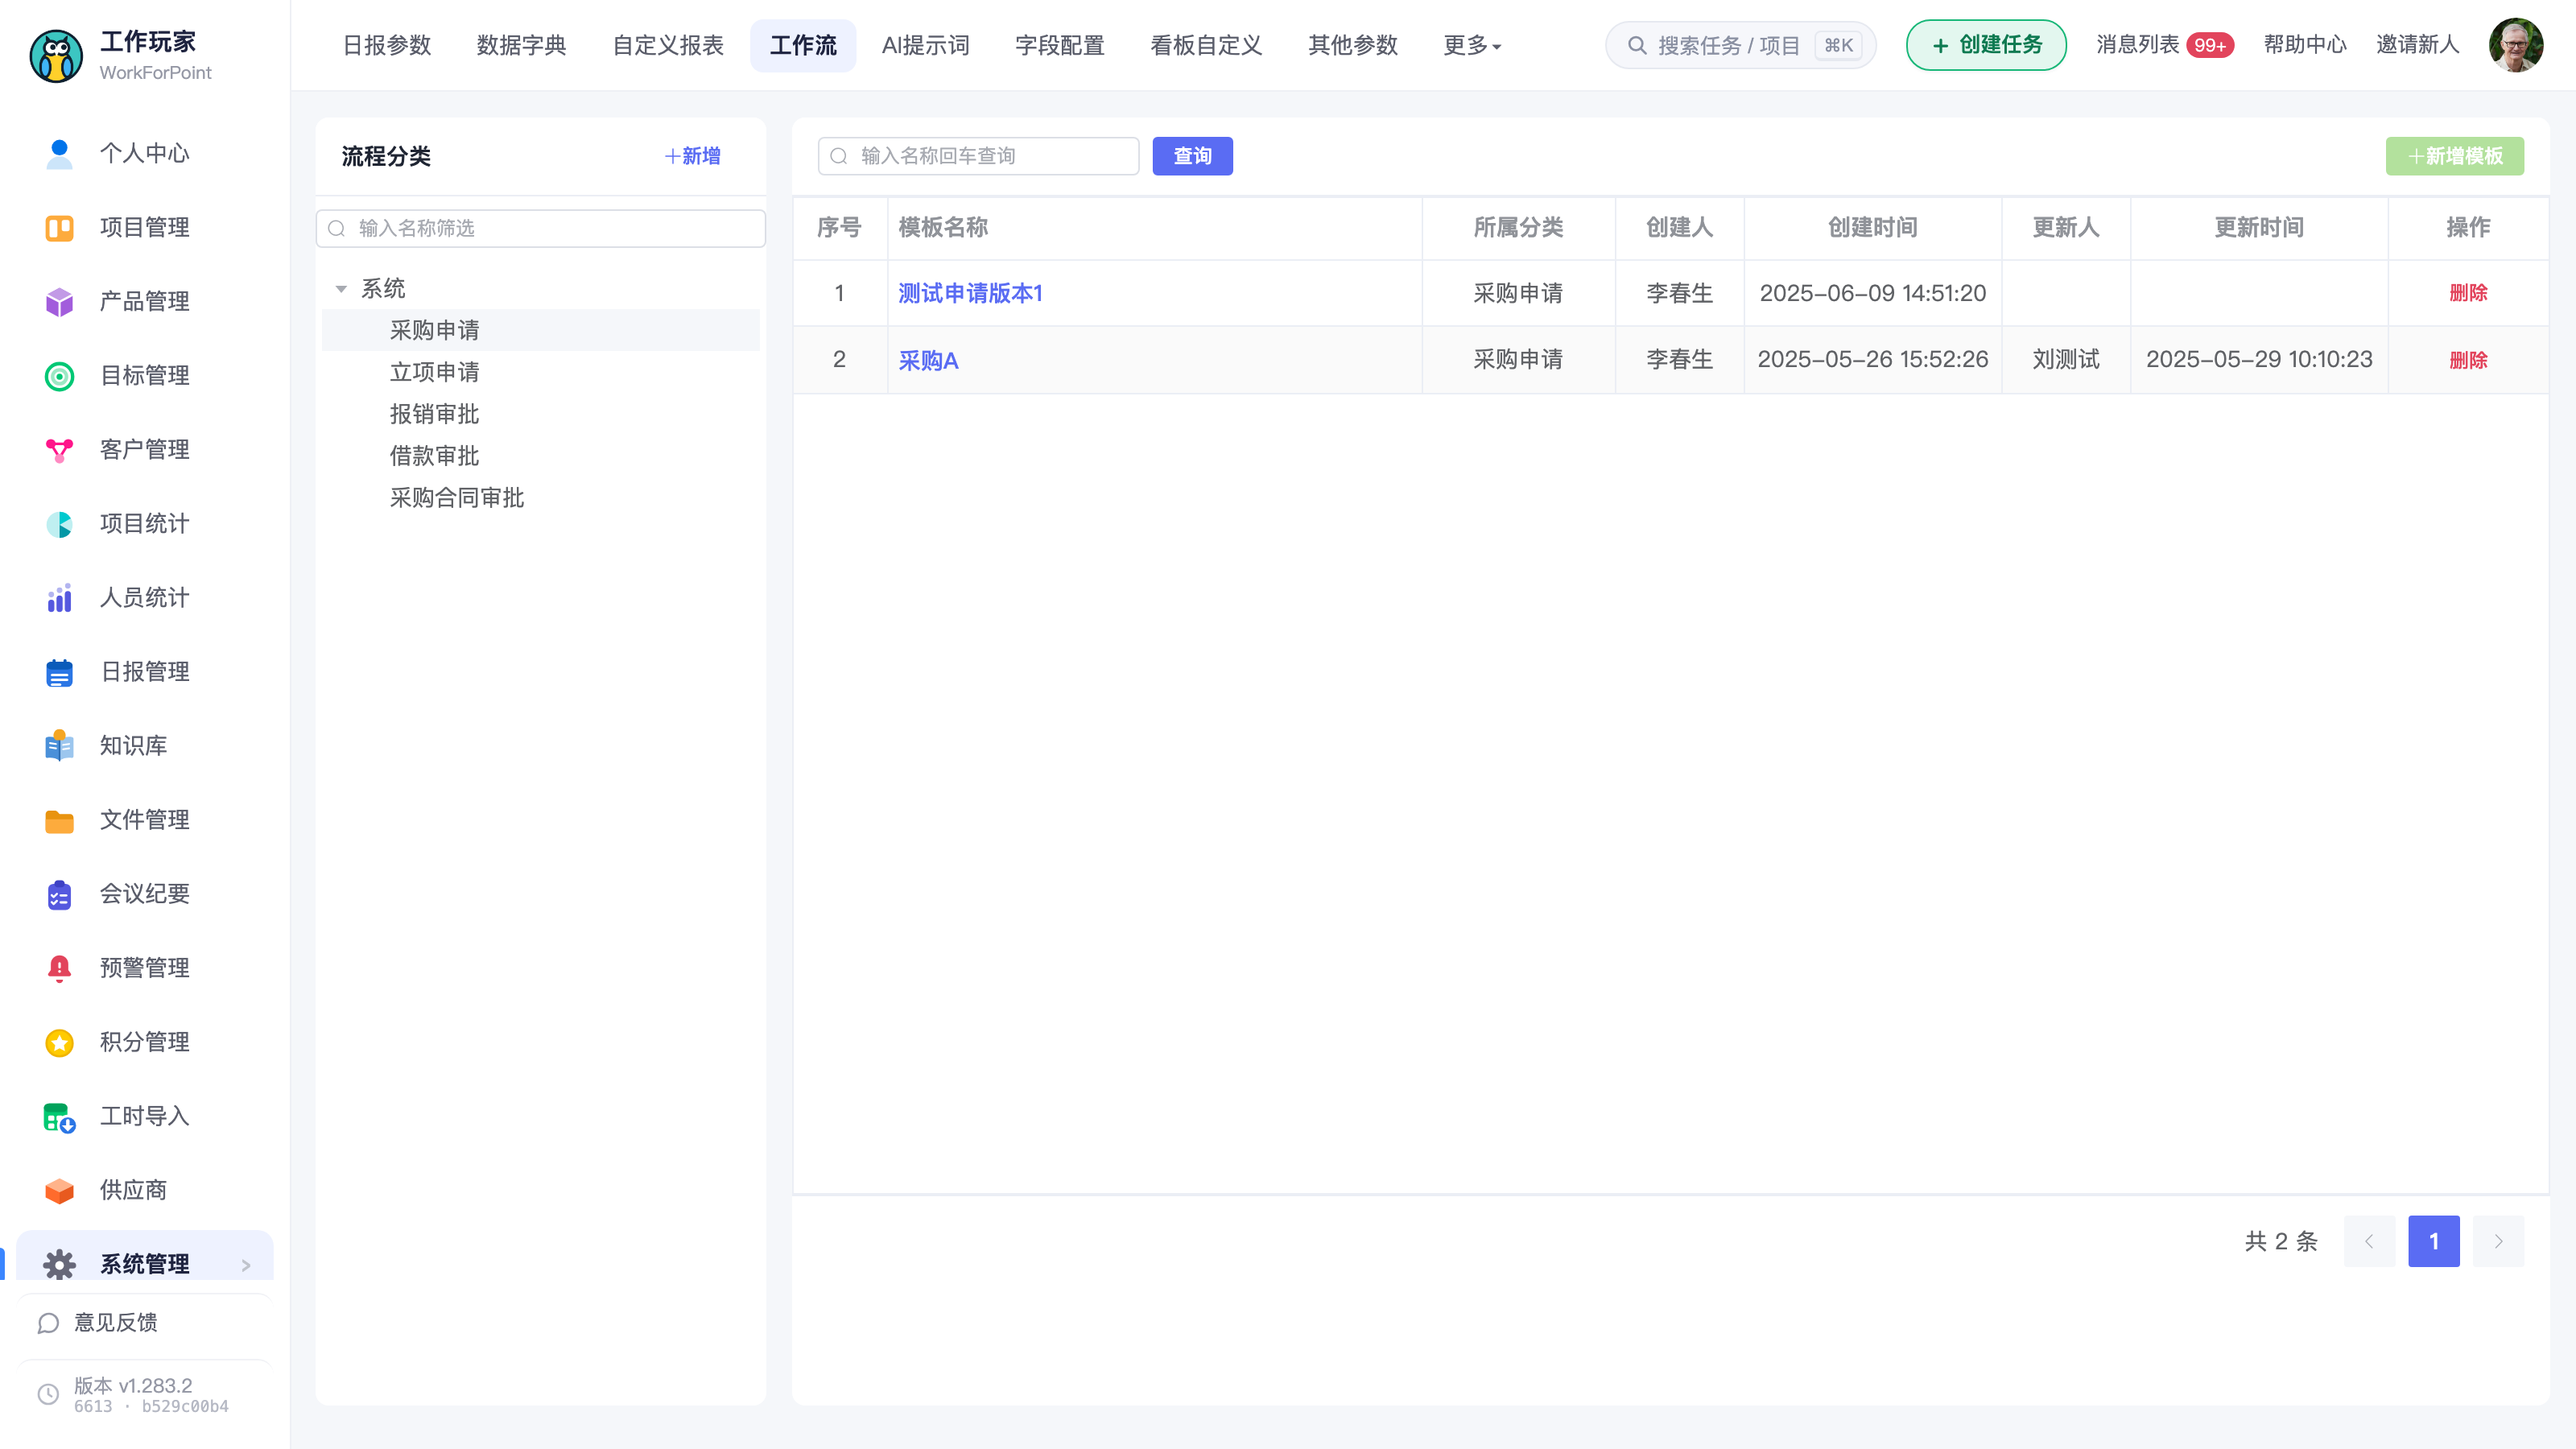Open 个人中心 sidebar icon

click(x=59, y=154)
